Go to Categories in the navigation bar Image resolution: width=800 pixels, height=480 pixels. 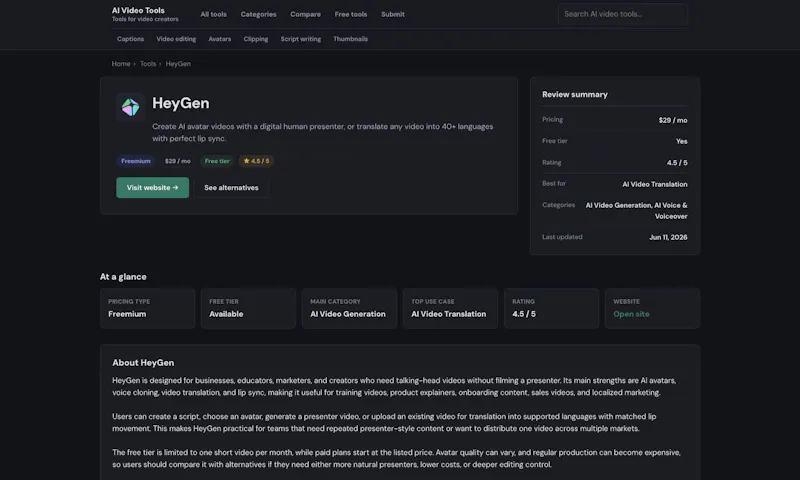tap(258, 14)
